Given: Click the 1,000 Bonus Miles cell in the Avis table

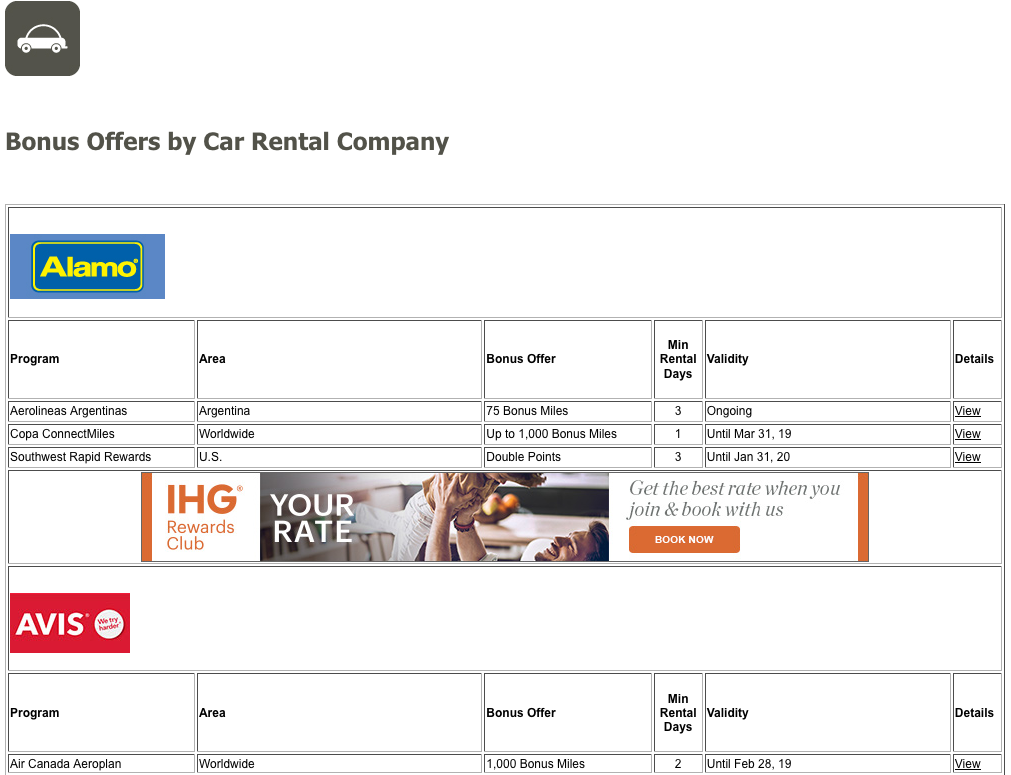Looking at the screenshot, I should [567, 763].
